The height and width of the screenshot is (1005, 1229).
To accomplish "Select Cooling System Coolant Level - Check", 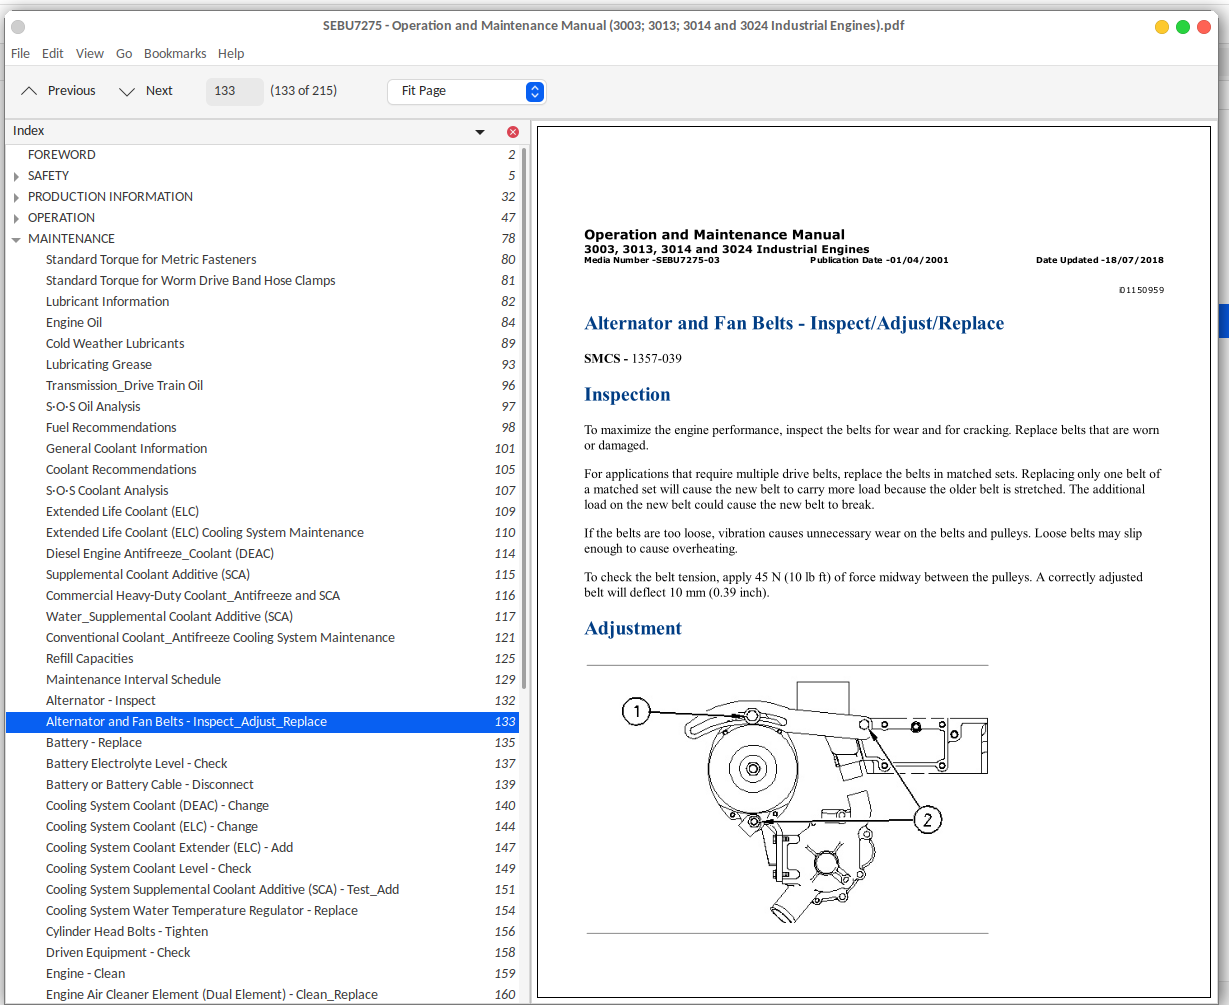I will (147, 868).
